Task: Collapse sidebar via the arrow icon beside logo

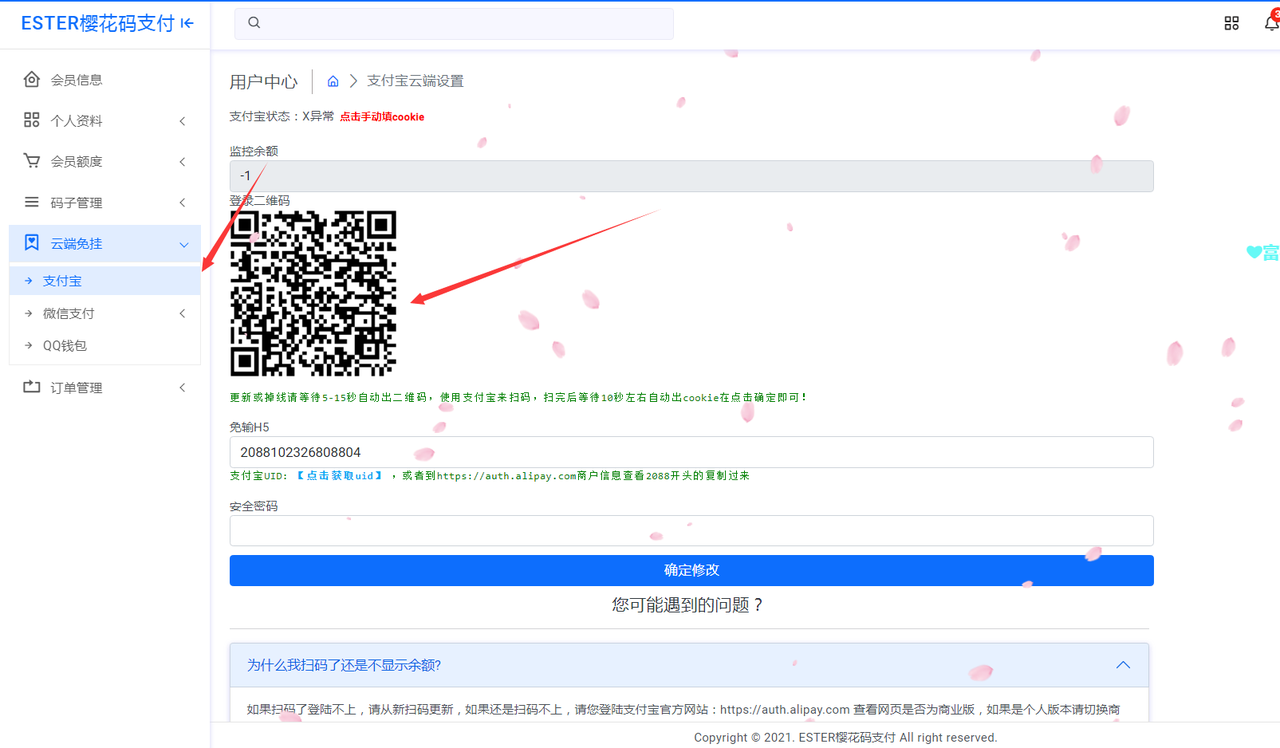Action: [x=188, y=24]
